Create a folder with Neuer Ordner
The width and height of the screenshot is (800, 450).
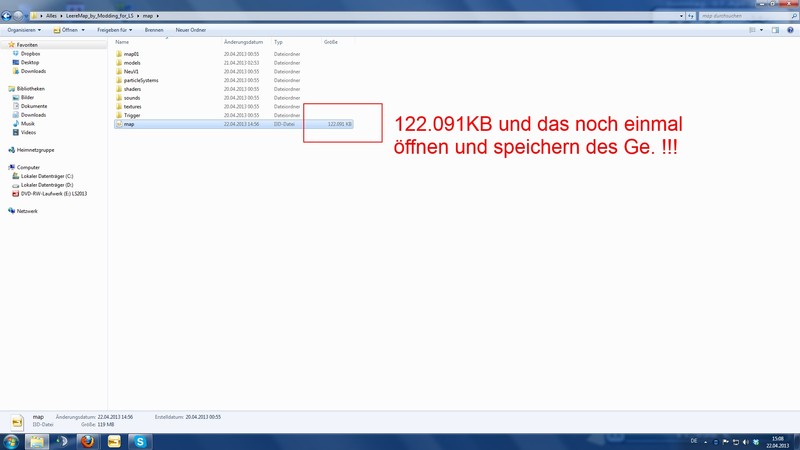click(x=191, y=30)
